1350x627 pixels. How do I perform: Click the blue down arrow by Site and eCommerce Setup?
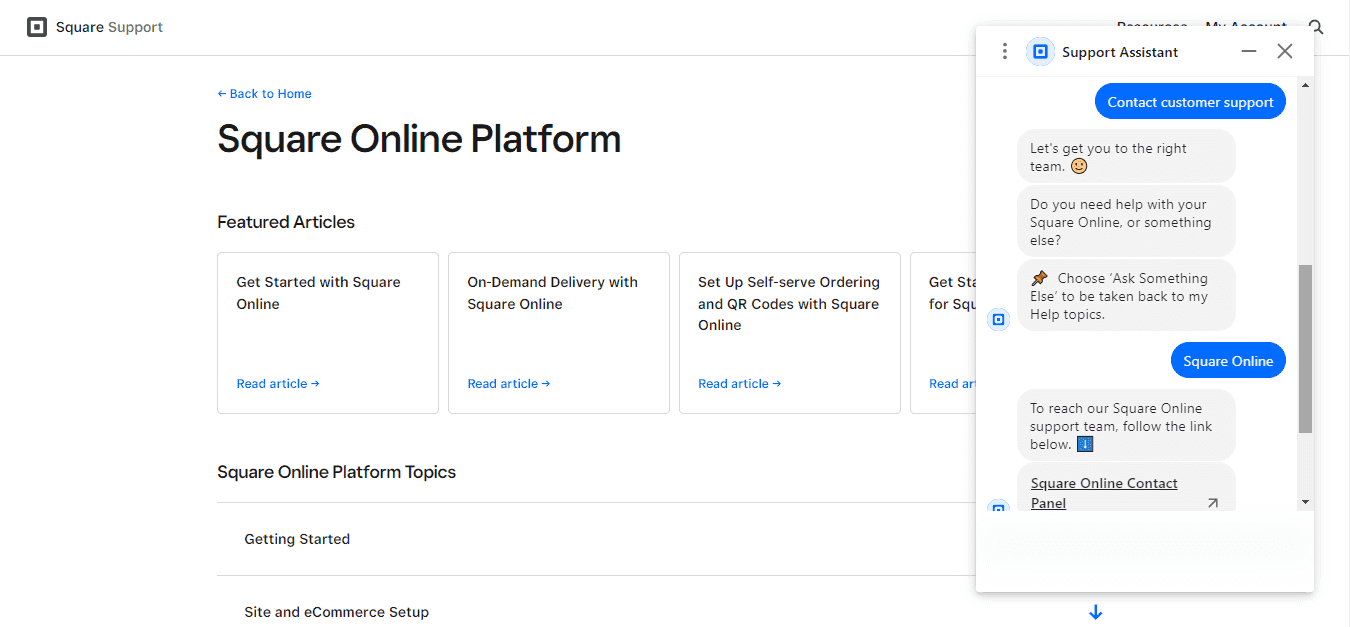pyautogui.click(x=1095, y=612)
